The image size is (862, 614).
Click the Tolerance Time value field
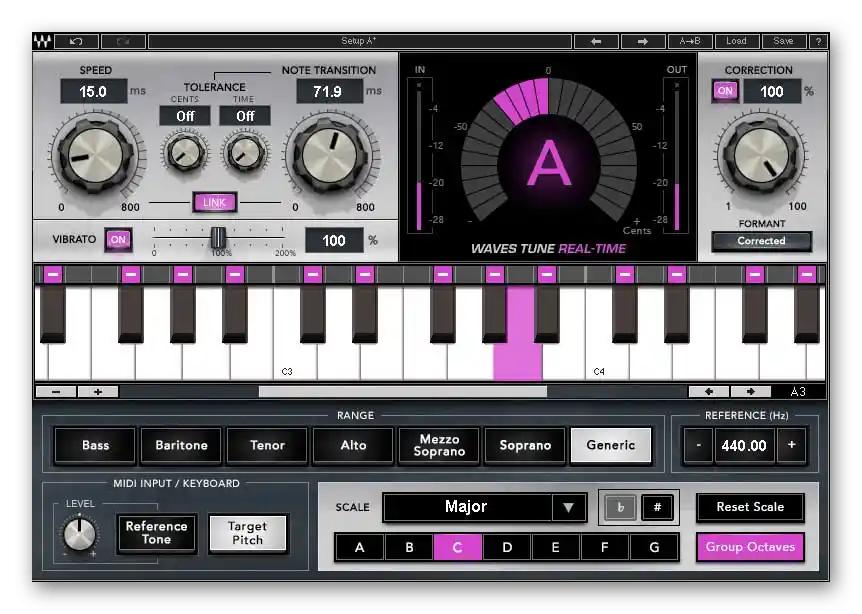coord(245,116)
